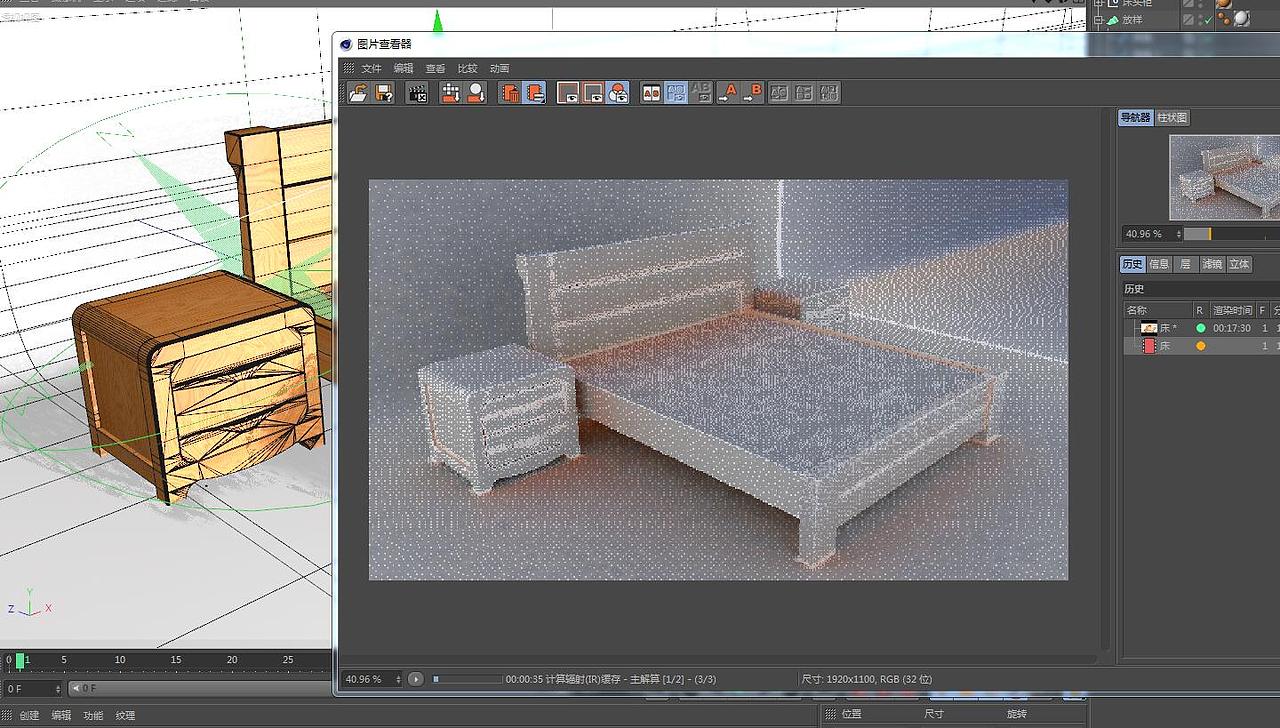The image size is (1280, 728).
Task: Open the 编辑 menu in Picture Viewer
Action: 403,69
